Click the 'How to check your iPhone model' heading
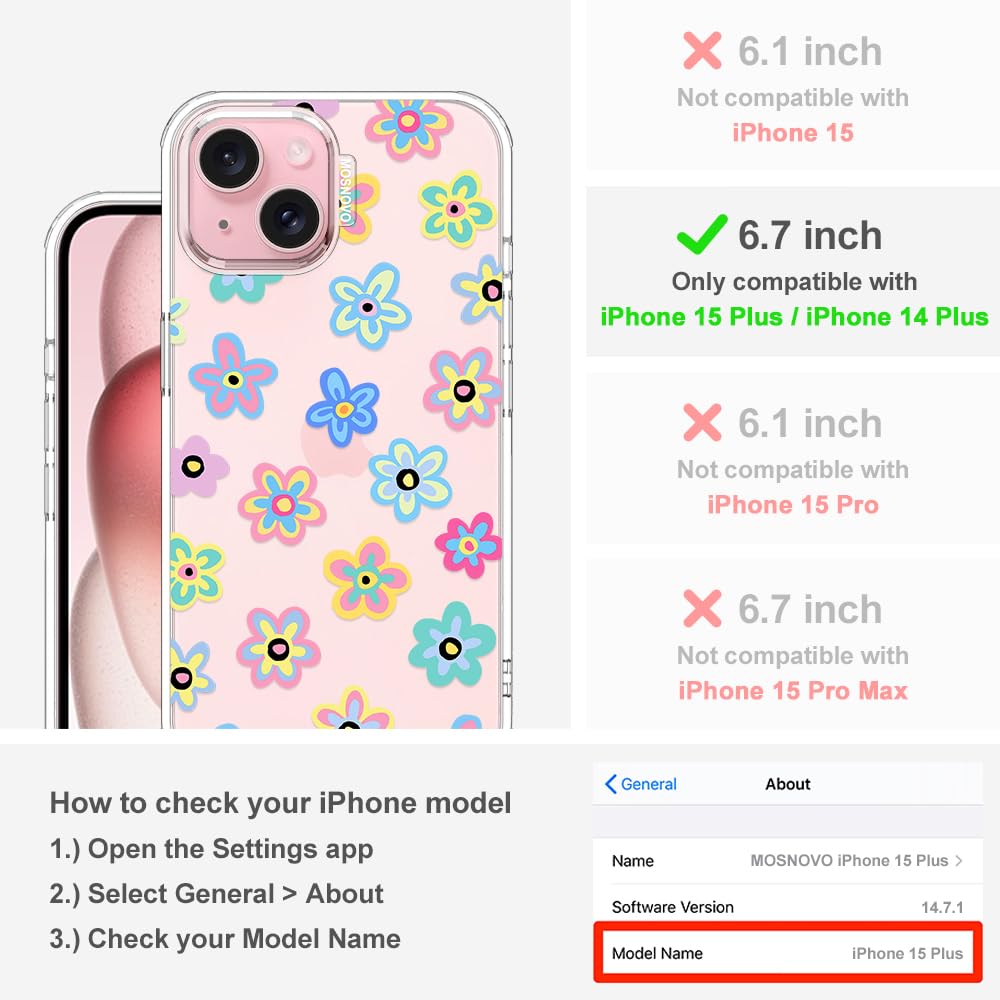Viewport: 1000px width, 1000px height. pos(281,802)
